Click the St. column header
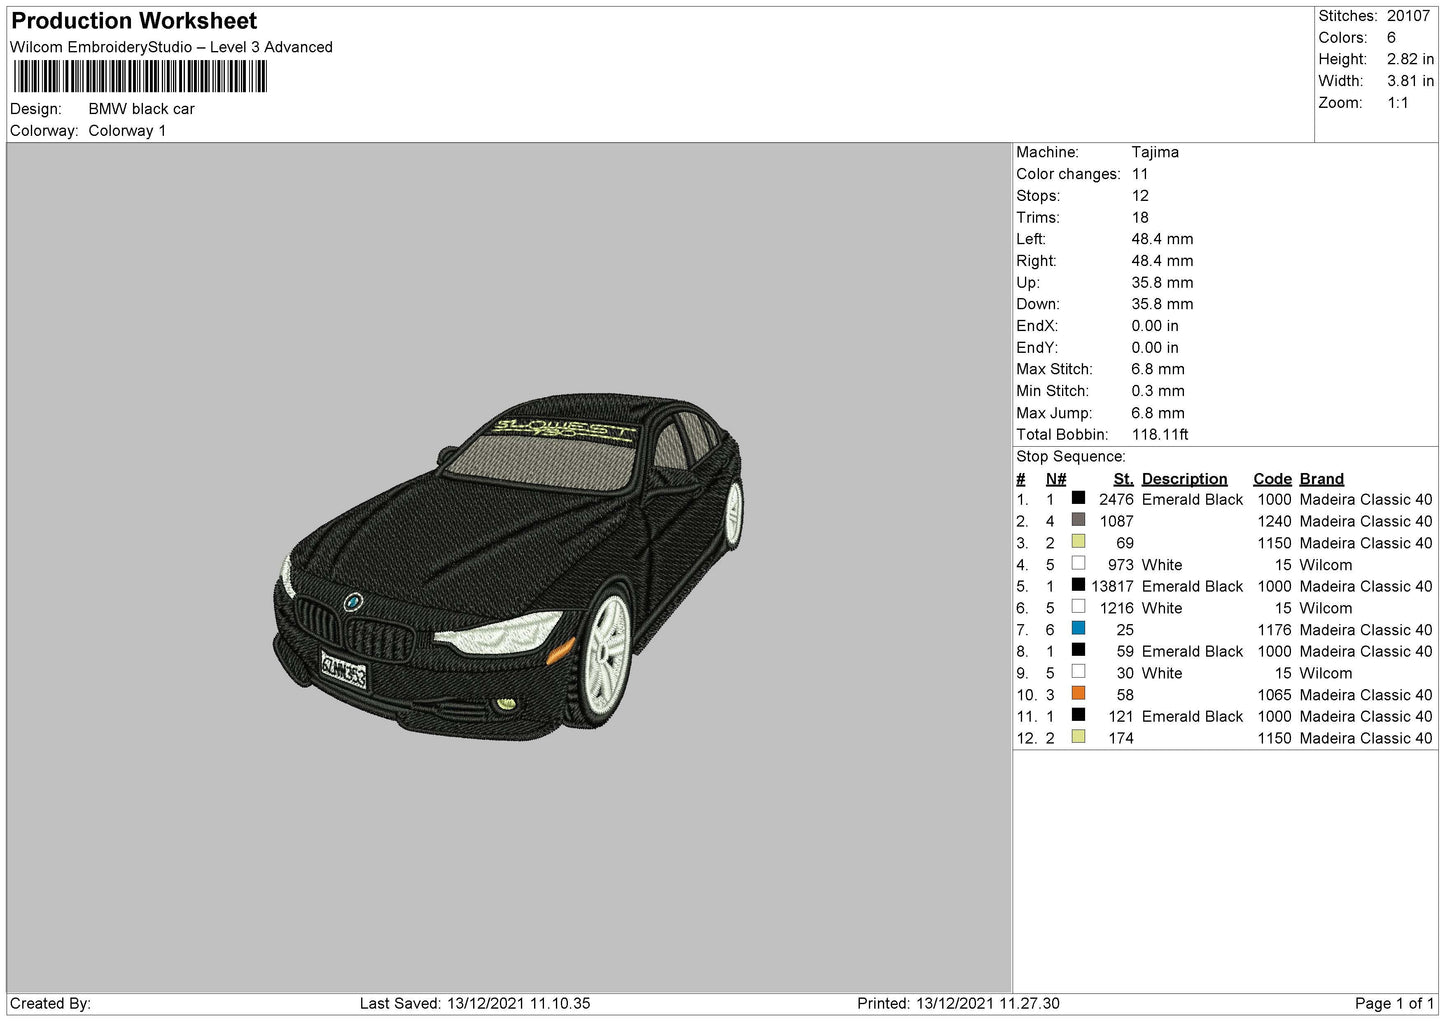The image size is (1445, 1021). 1123,479
